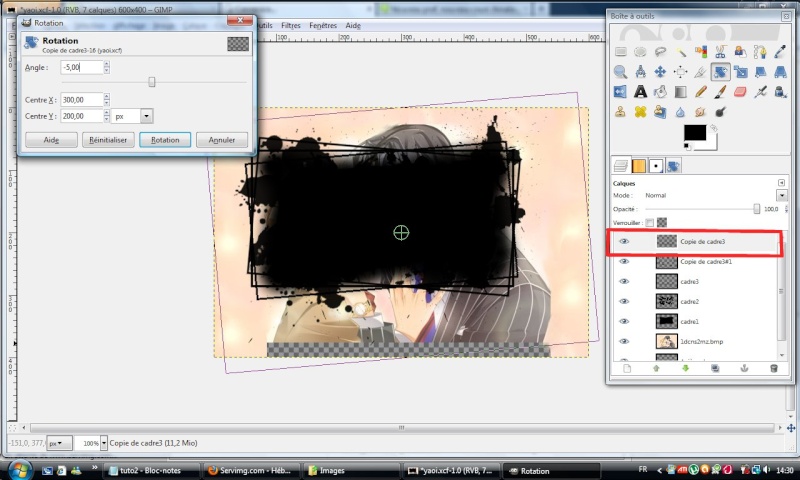Select the Paths tool

(x=760, y=52)
